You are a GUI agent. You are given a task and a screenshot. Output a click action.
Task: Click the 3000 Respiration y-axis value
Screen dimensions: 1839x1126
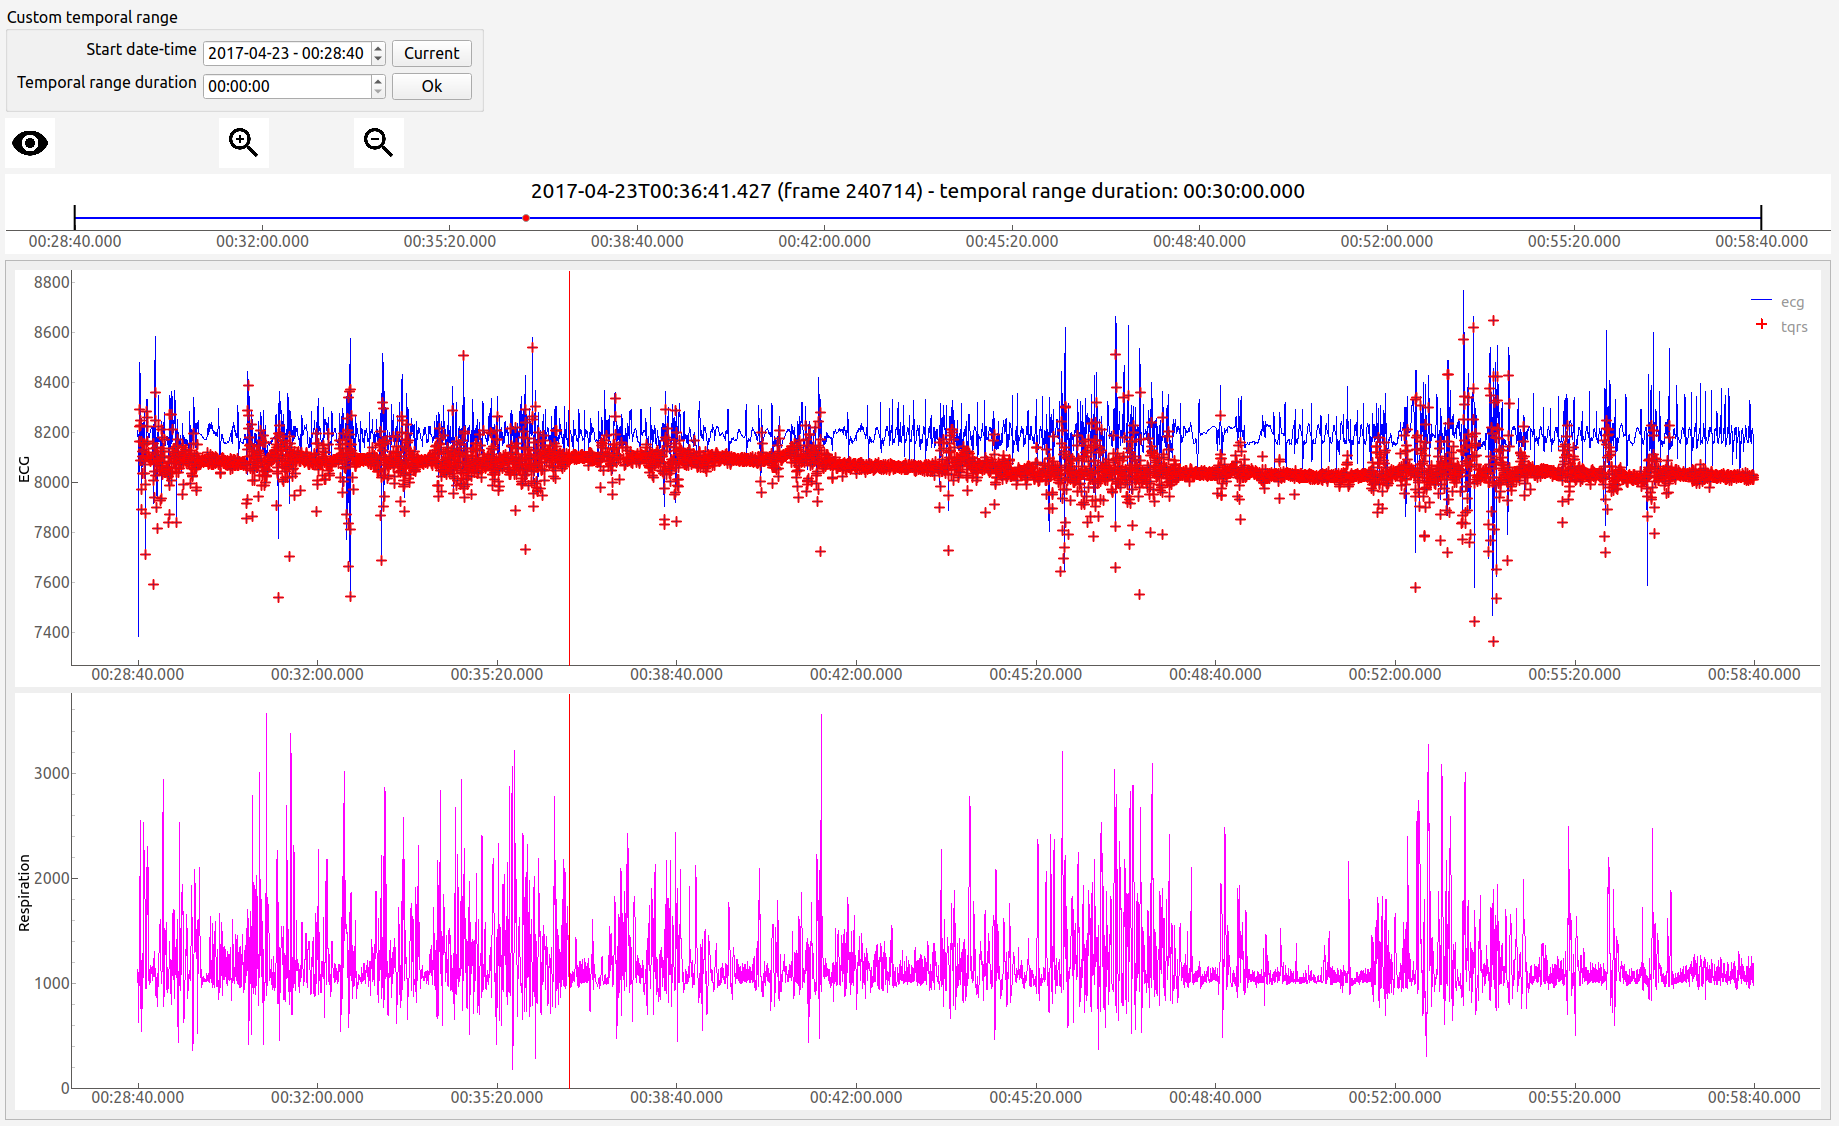pos(52,773)
